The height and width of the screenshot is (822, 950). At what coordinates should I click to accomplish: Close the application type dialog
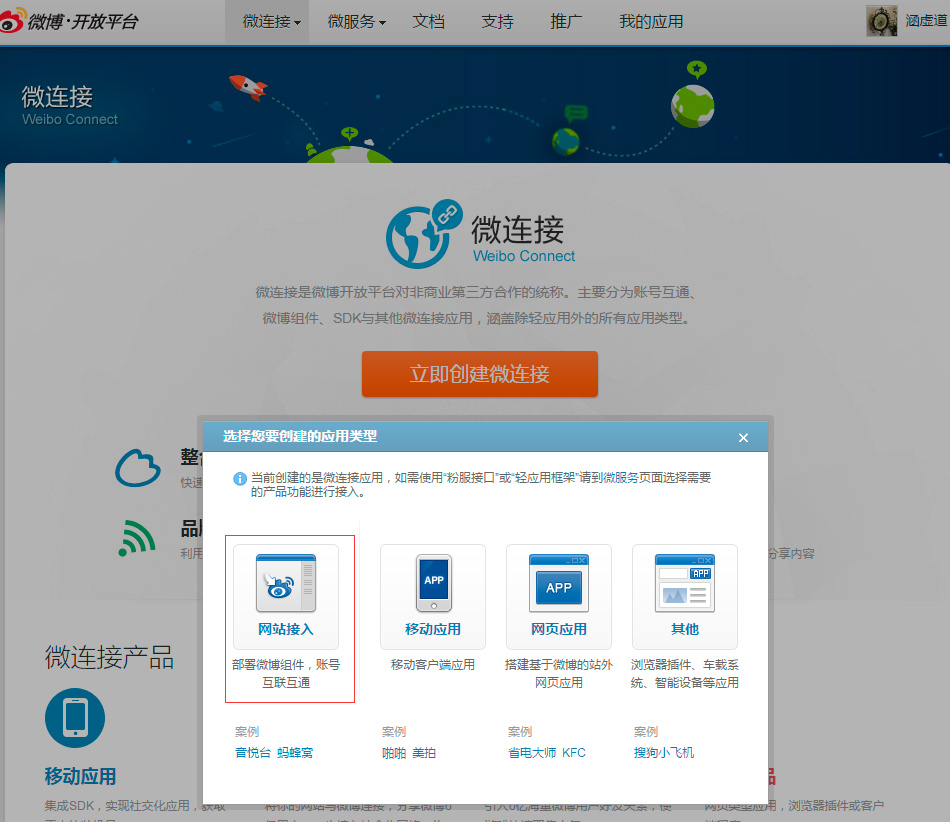(743, 437)
